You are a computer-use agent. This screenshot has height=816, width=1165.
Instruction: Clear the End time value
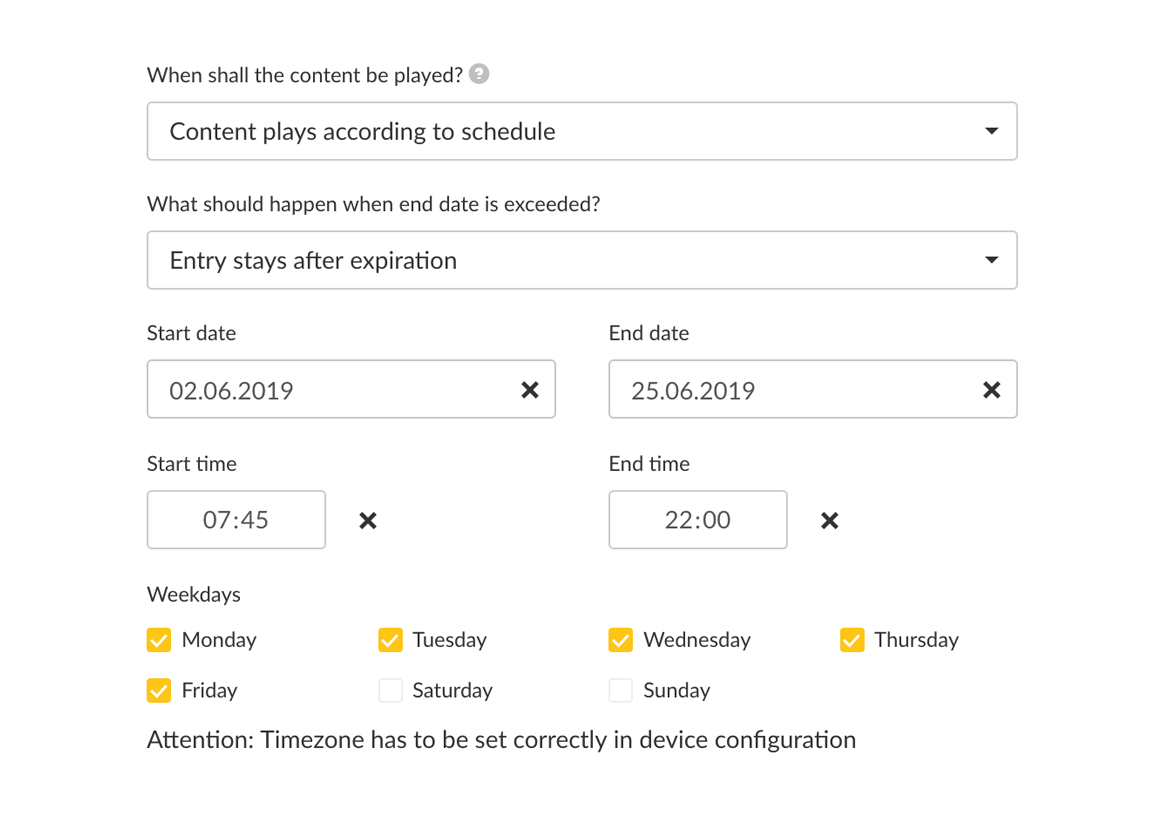click(x=829, y=520)
